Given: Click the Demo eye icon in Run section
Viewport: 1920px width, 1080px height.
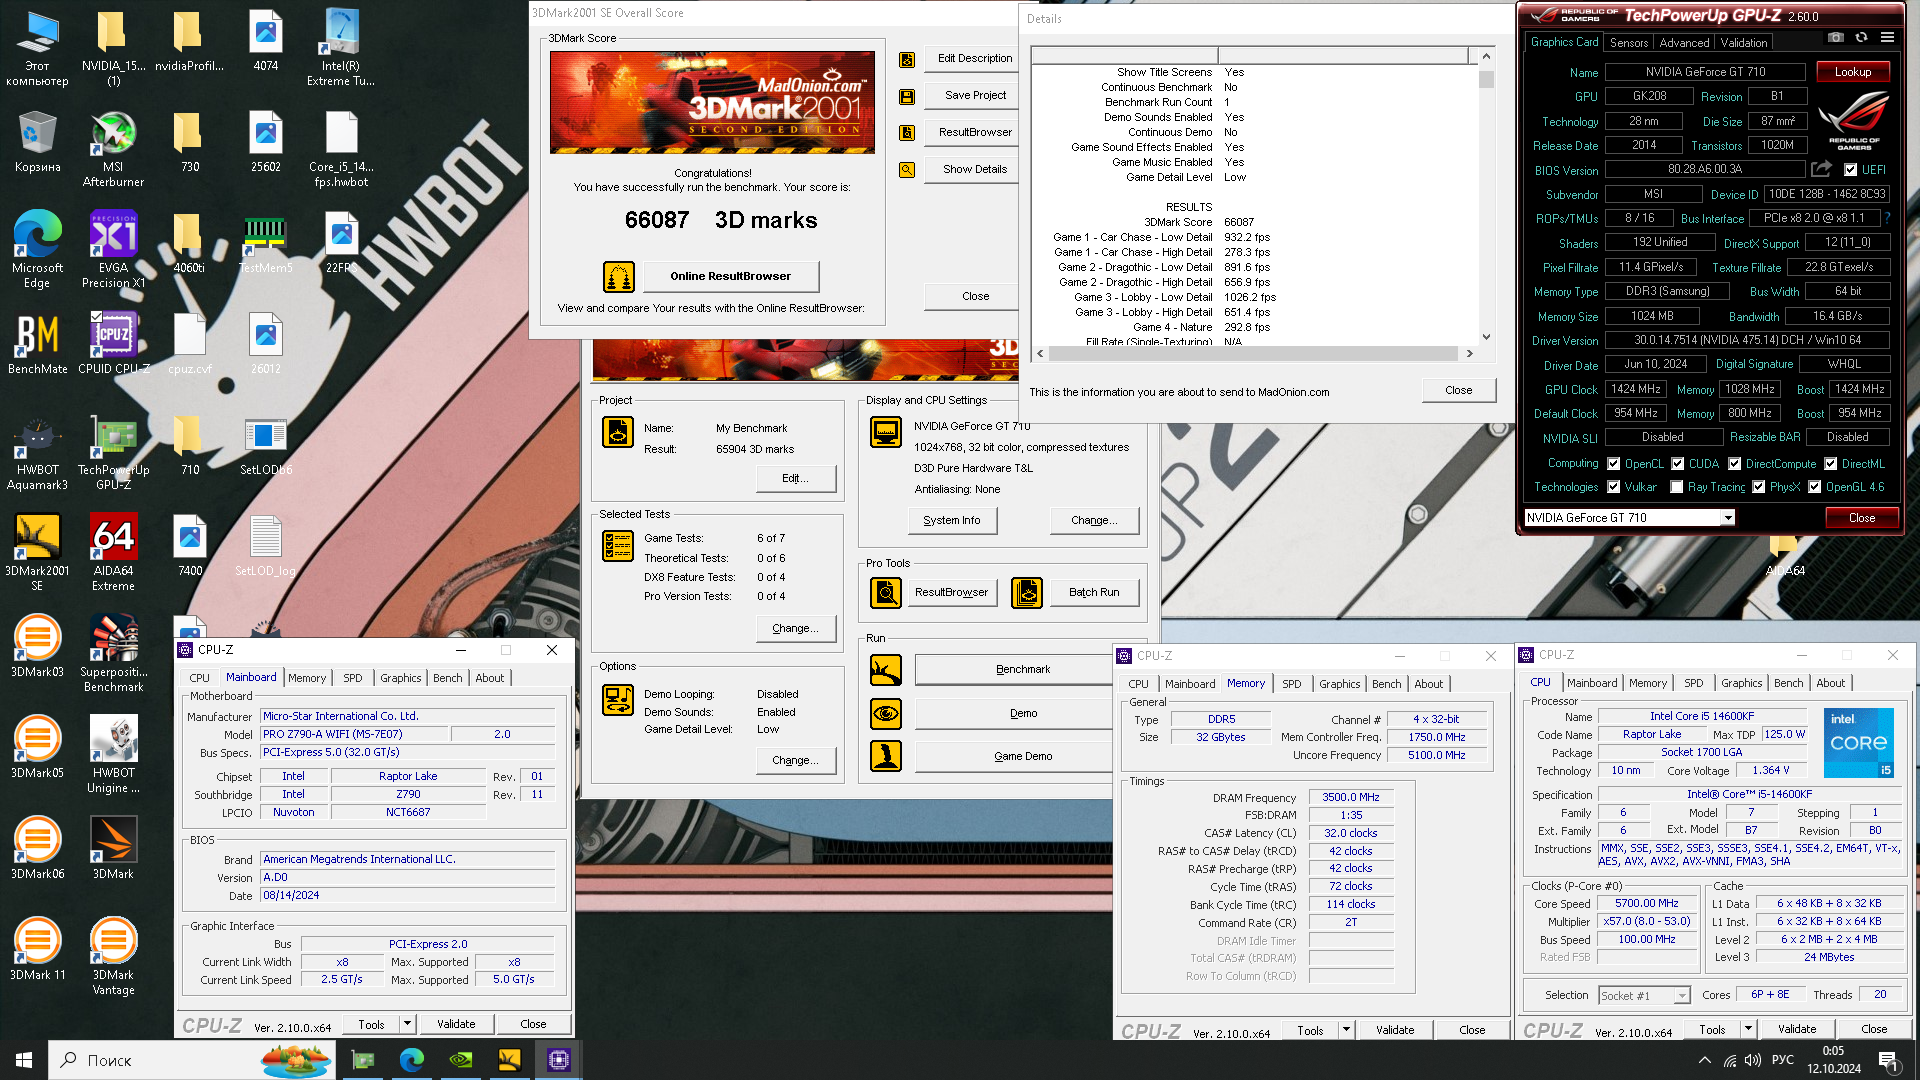Looking at the screenshot, I should (x=886, y=714).
